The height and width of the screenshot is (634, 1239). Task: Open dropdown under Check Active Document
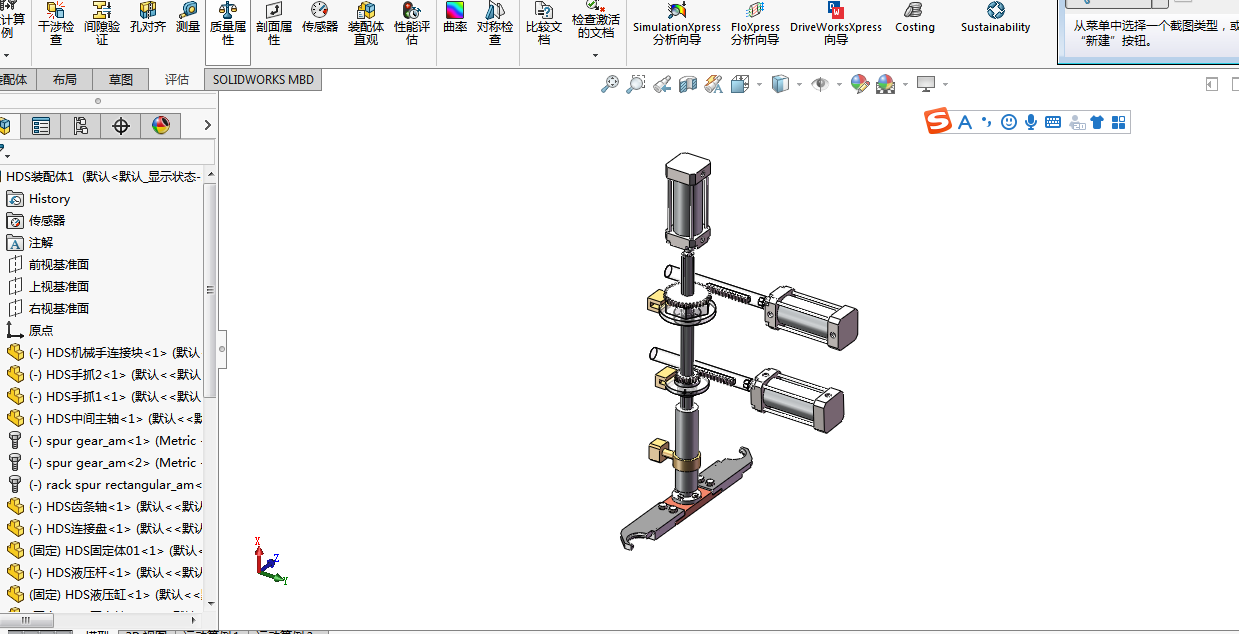(x=595, y=55)
